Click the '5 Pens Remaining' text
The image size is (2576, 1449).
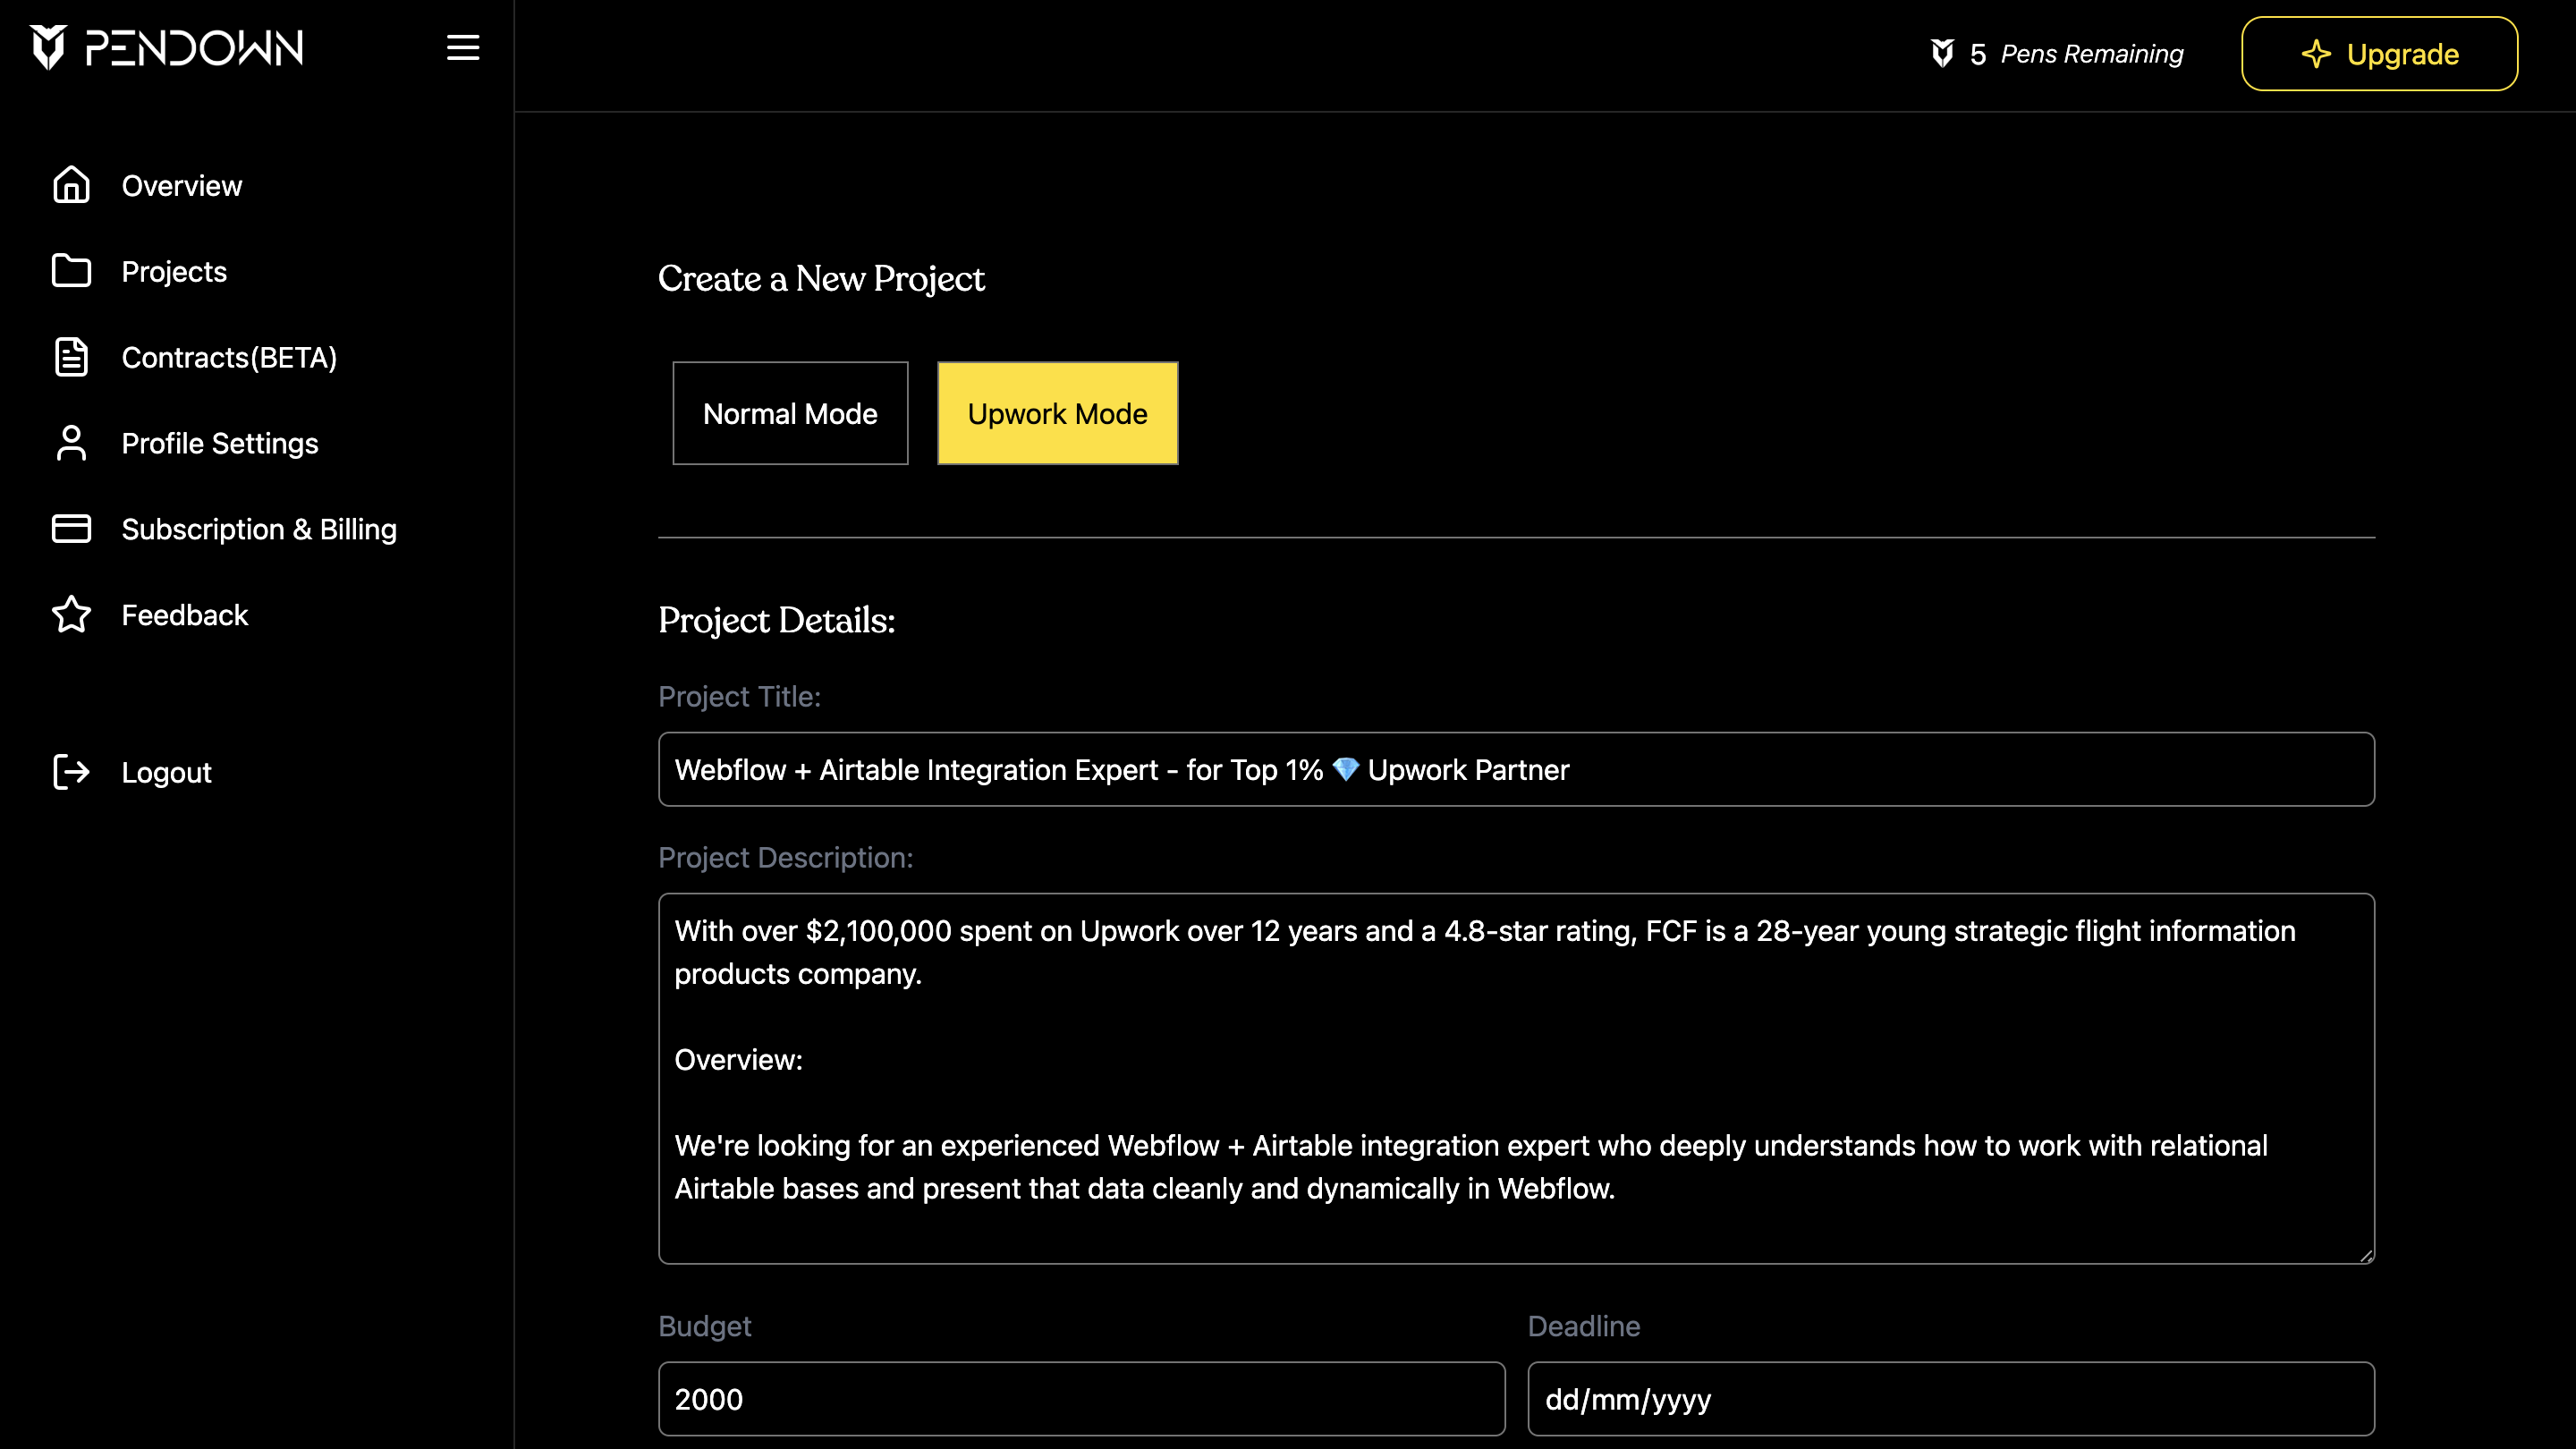point(2076,54)
